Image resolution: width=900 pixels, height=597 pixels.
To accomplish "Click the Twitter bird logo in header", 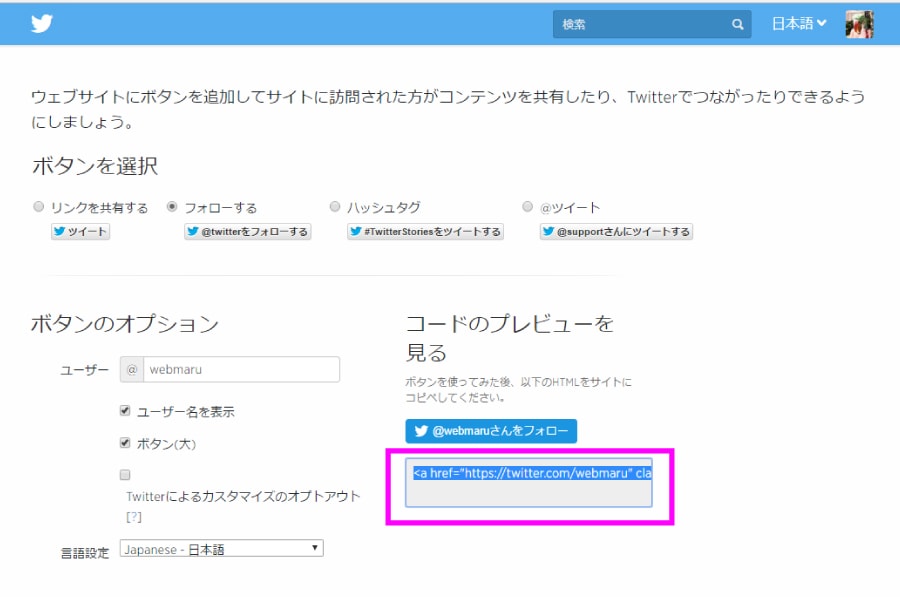I will pos(42,24).
